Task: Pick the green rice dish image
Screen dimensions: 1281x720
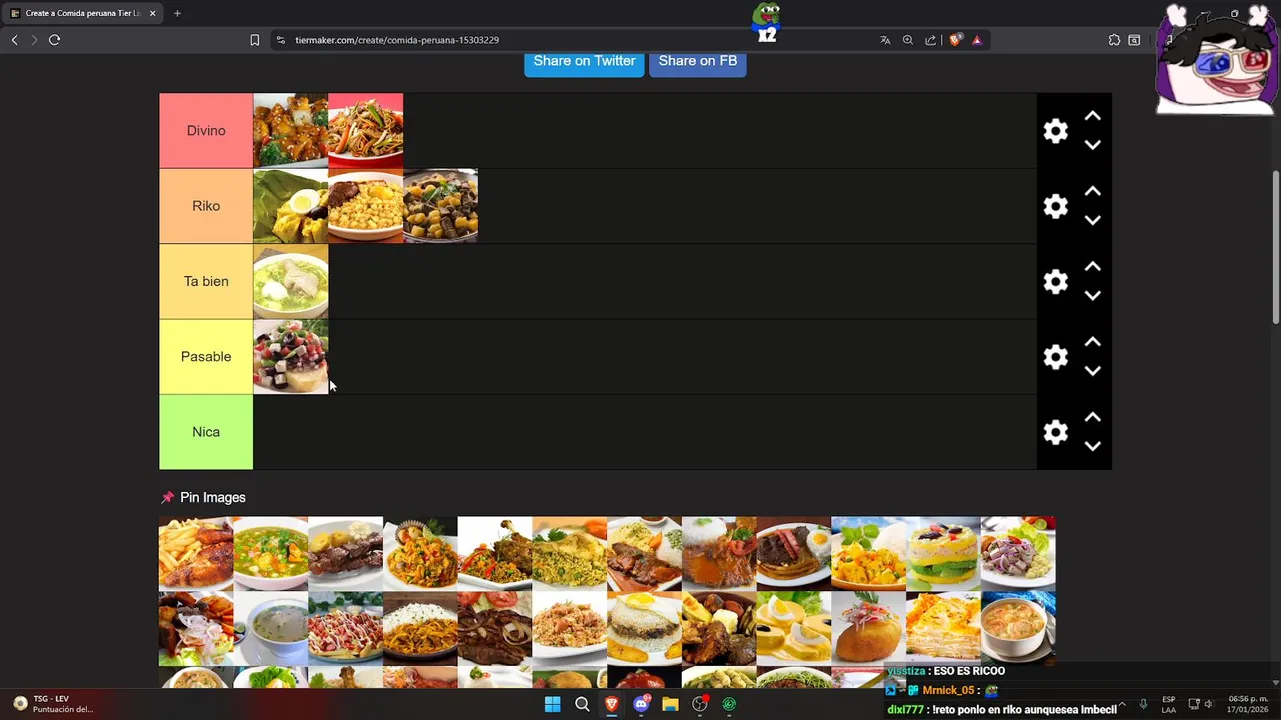Action: (570, 553)
